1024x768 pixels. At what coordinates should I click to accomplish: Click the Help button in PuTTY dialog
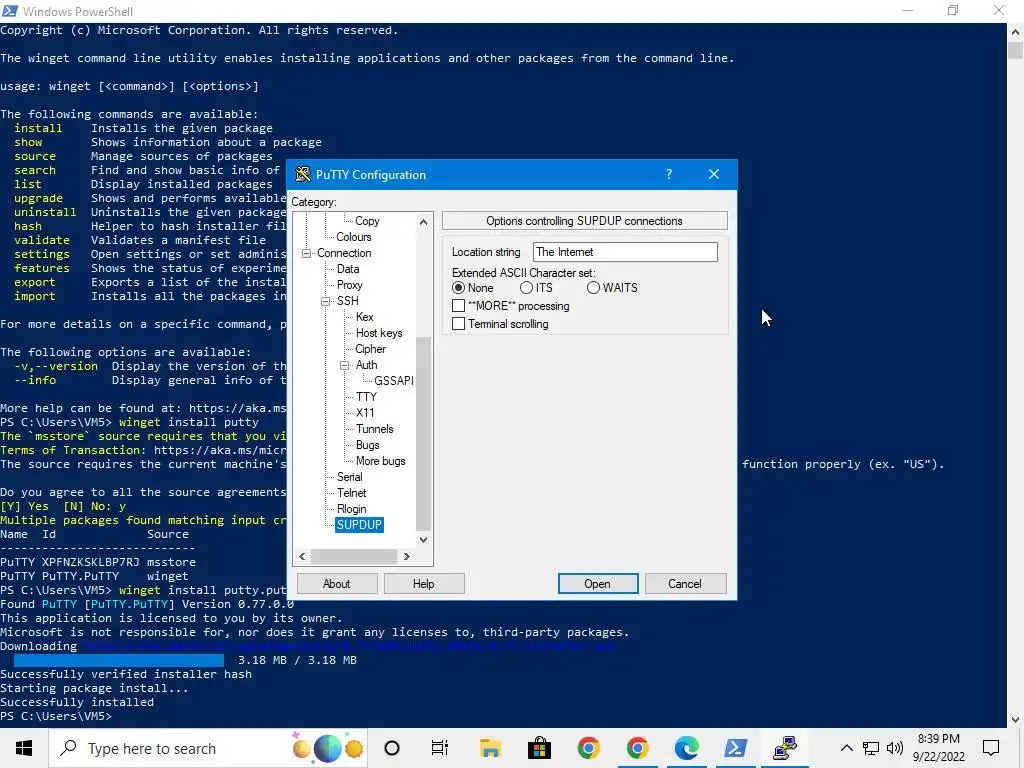424,584
